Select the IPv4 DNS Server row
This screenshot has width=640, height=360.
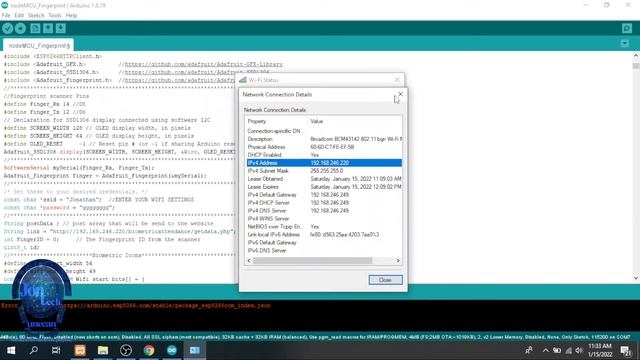(x=324, y=211)
